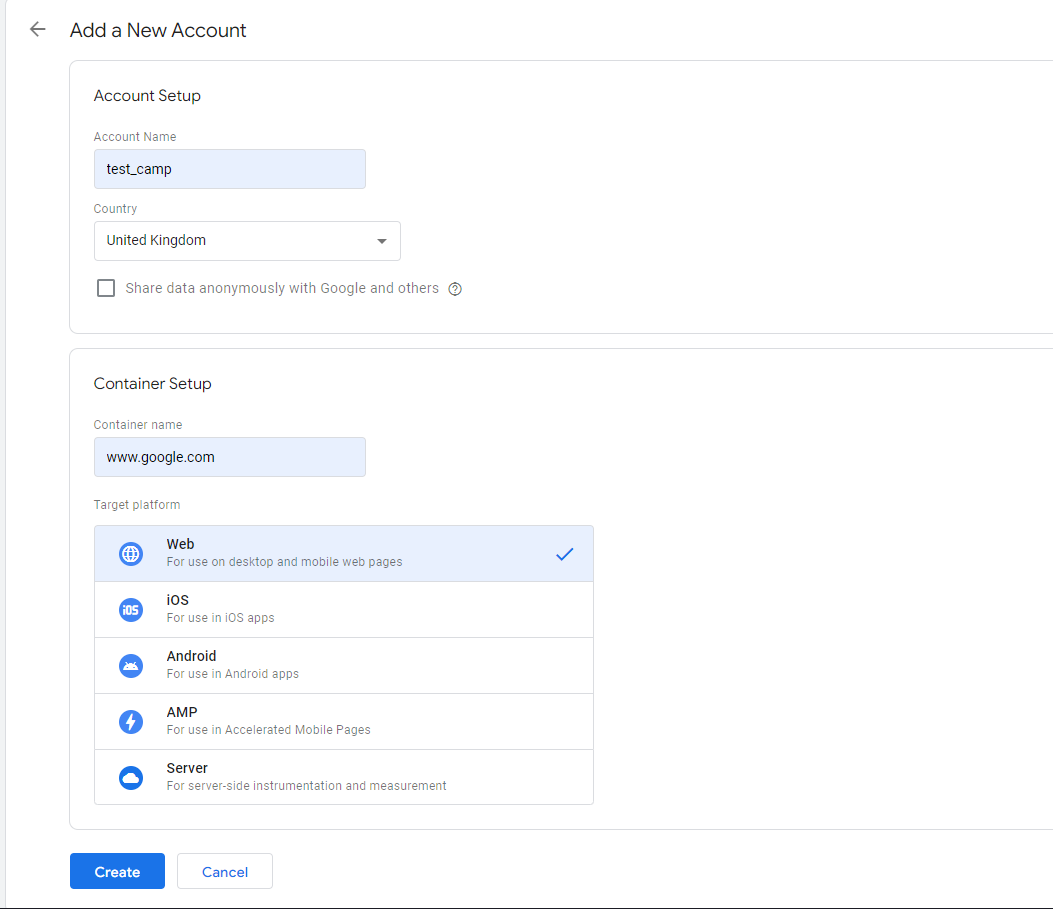Viewport: 1053px width, 909px height.
Task: Click the help question mark icon
Action: pyautogui.click(x=455, y=289)
